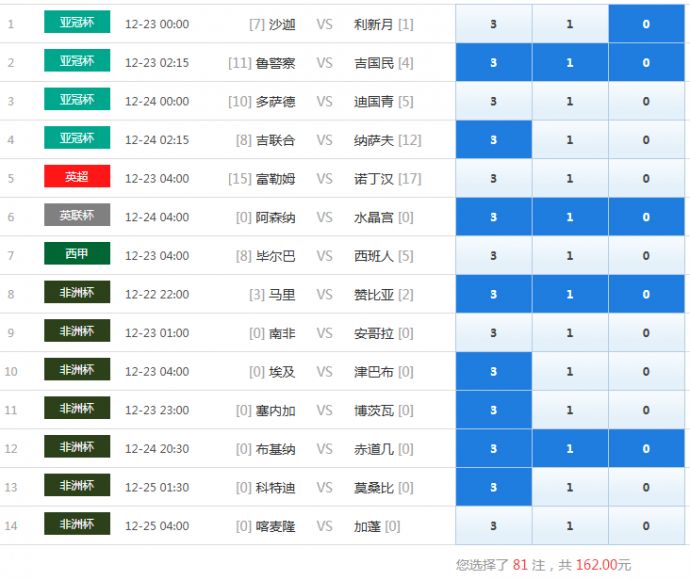690x580 pixels.
Task: Select draw 1 for 南非 vs 安哥拉
Action: point(570,333)
